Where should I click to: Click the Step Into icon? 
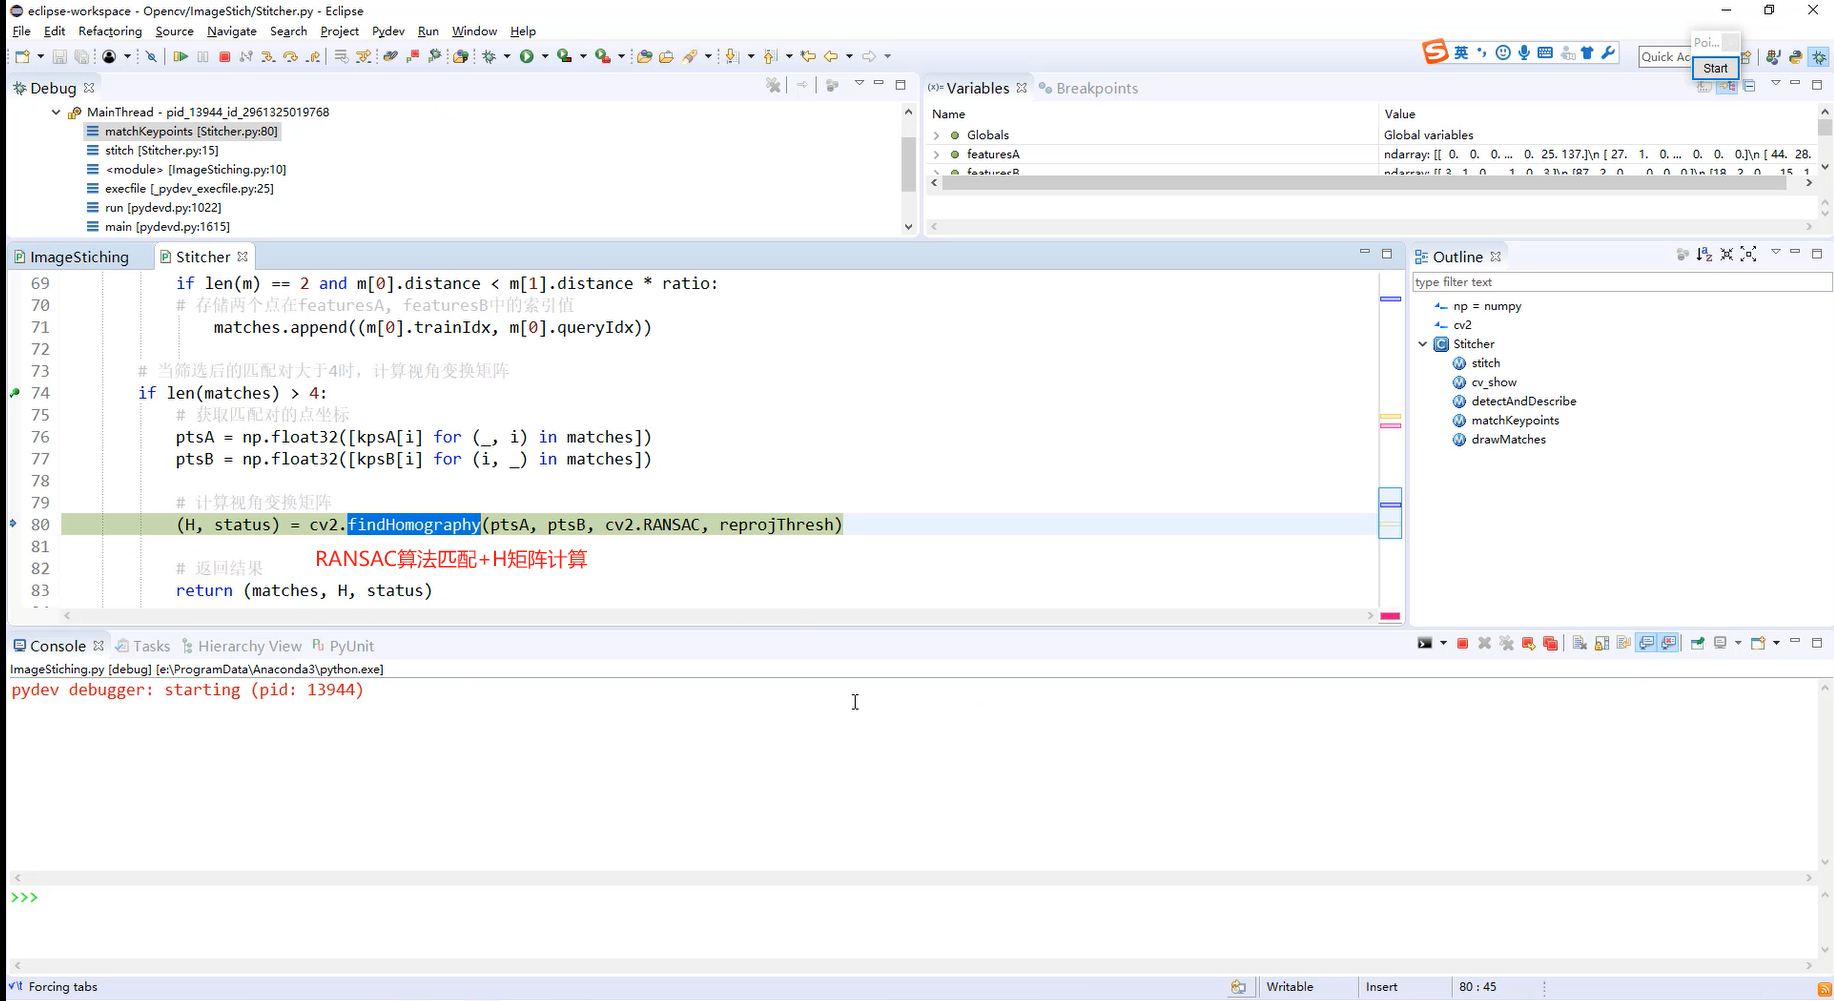[x=267, y=56]
